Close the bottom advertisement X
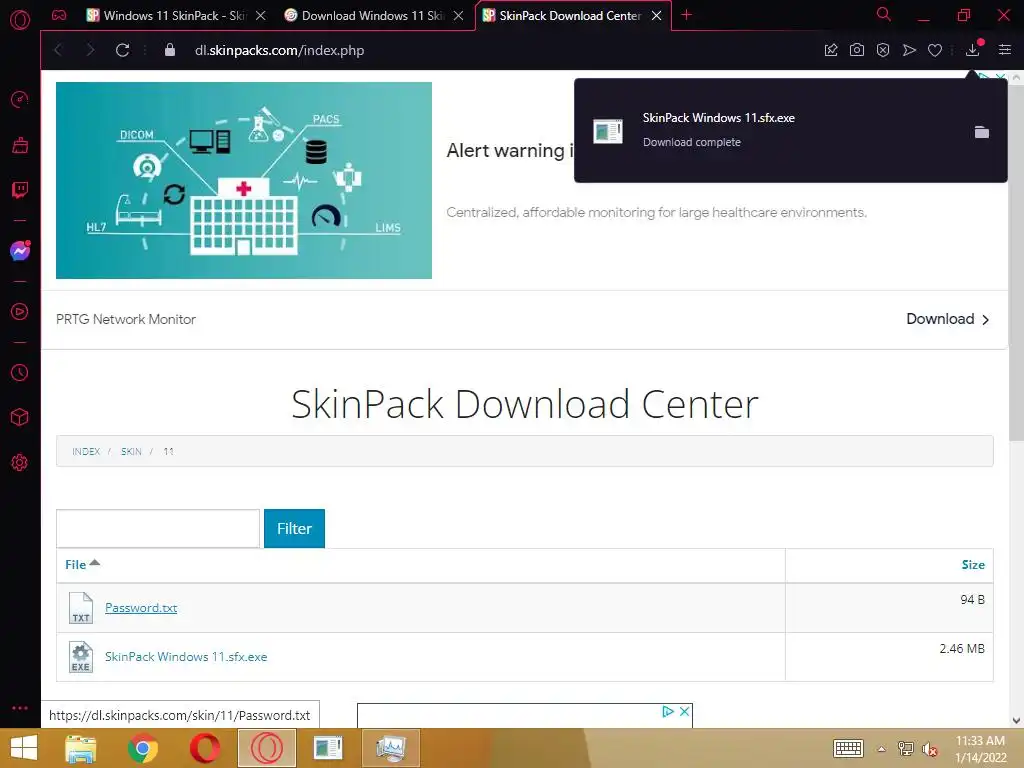 (684, 711)
